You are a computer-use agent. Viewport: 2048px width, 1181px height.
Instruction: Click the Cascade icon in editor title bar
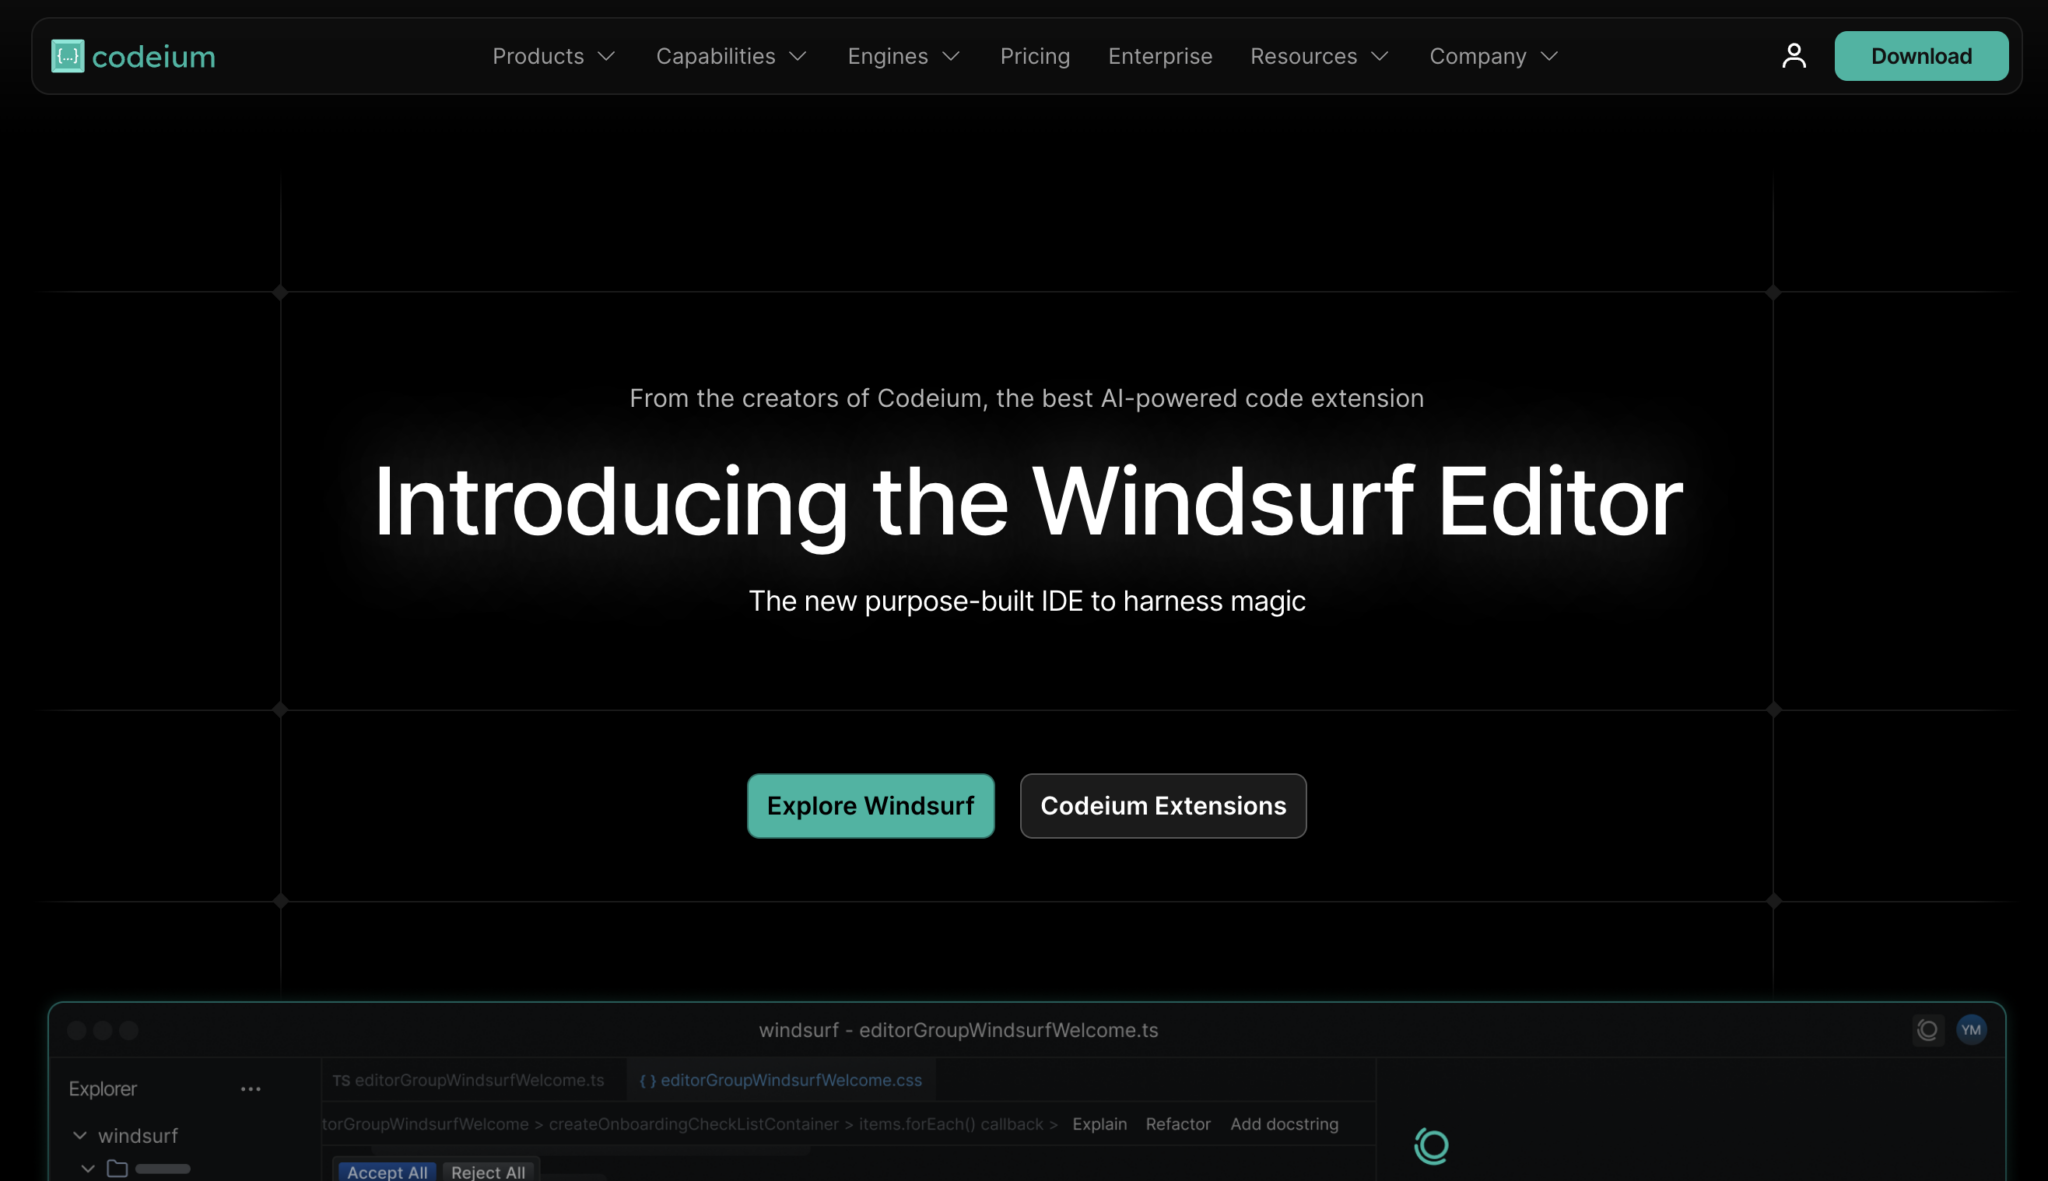(1927, 1029)
